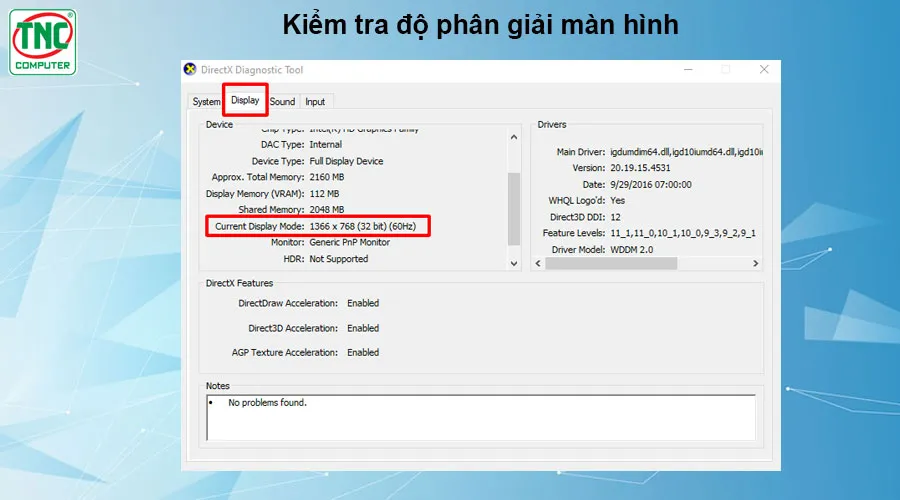Click the driver date '9/29/2016 07:00:00'
Screen dimensions: 900x500
(x=651, y=185)
